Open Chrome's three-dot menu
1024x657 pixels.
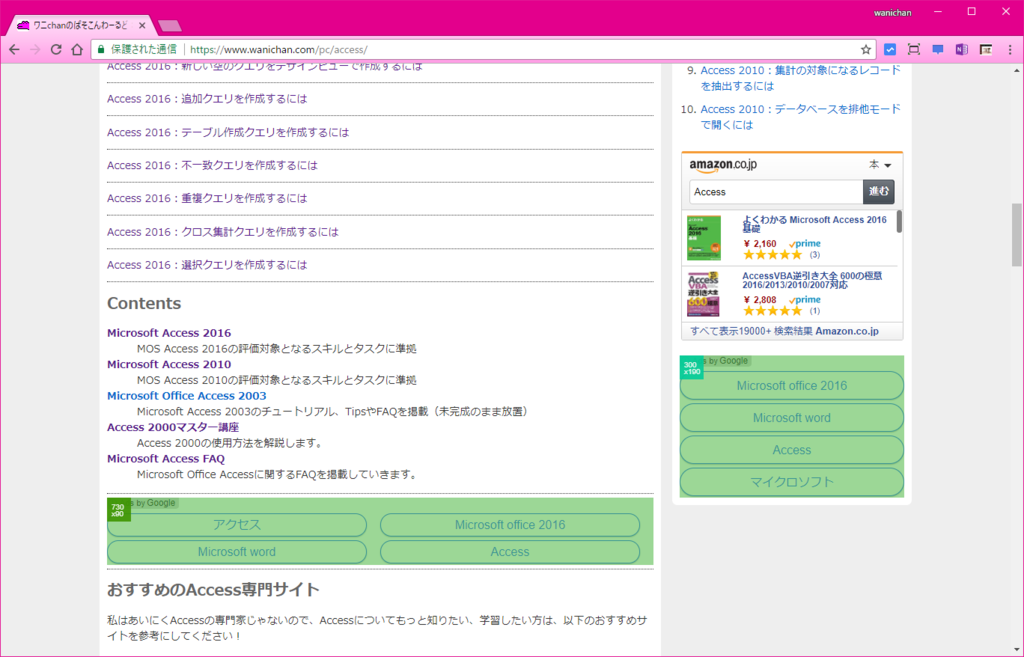coord(1010,50)
